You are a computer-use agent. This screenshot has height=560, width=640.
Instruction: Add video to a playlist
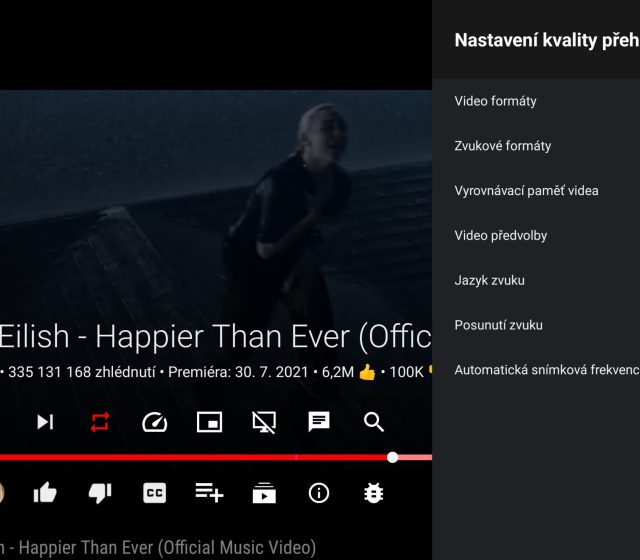point(209,492)
